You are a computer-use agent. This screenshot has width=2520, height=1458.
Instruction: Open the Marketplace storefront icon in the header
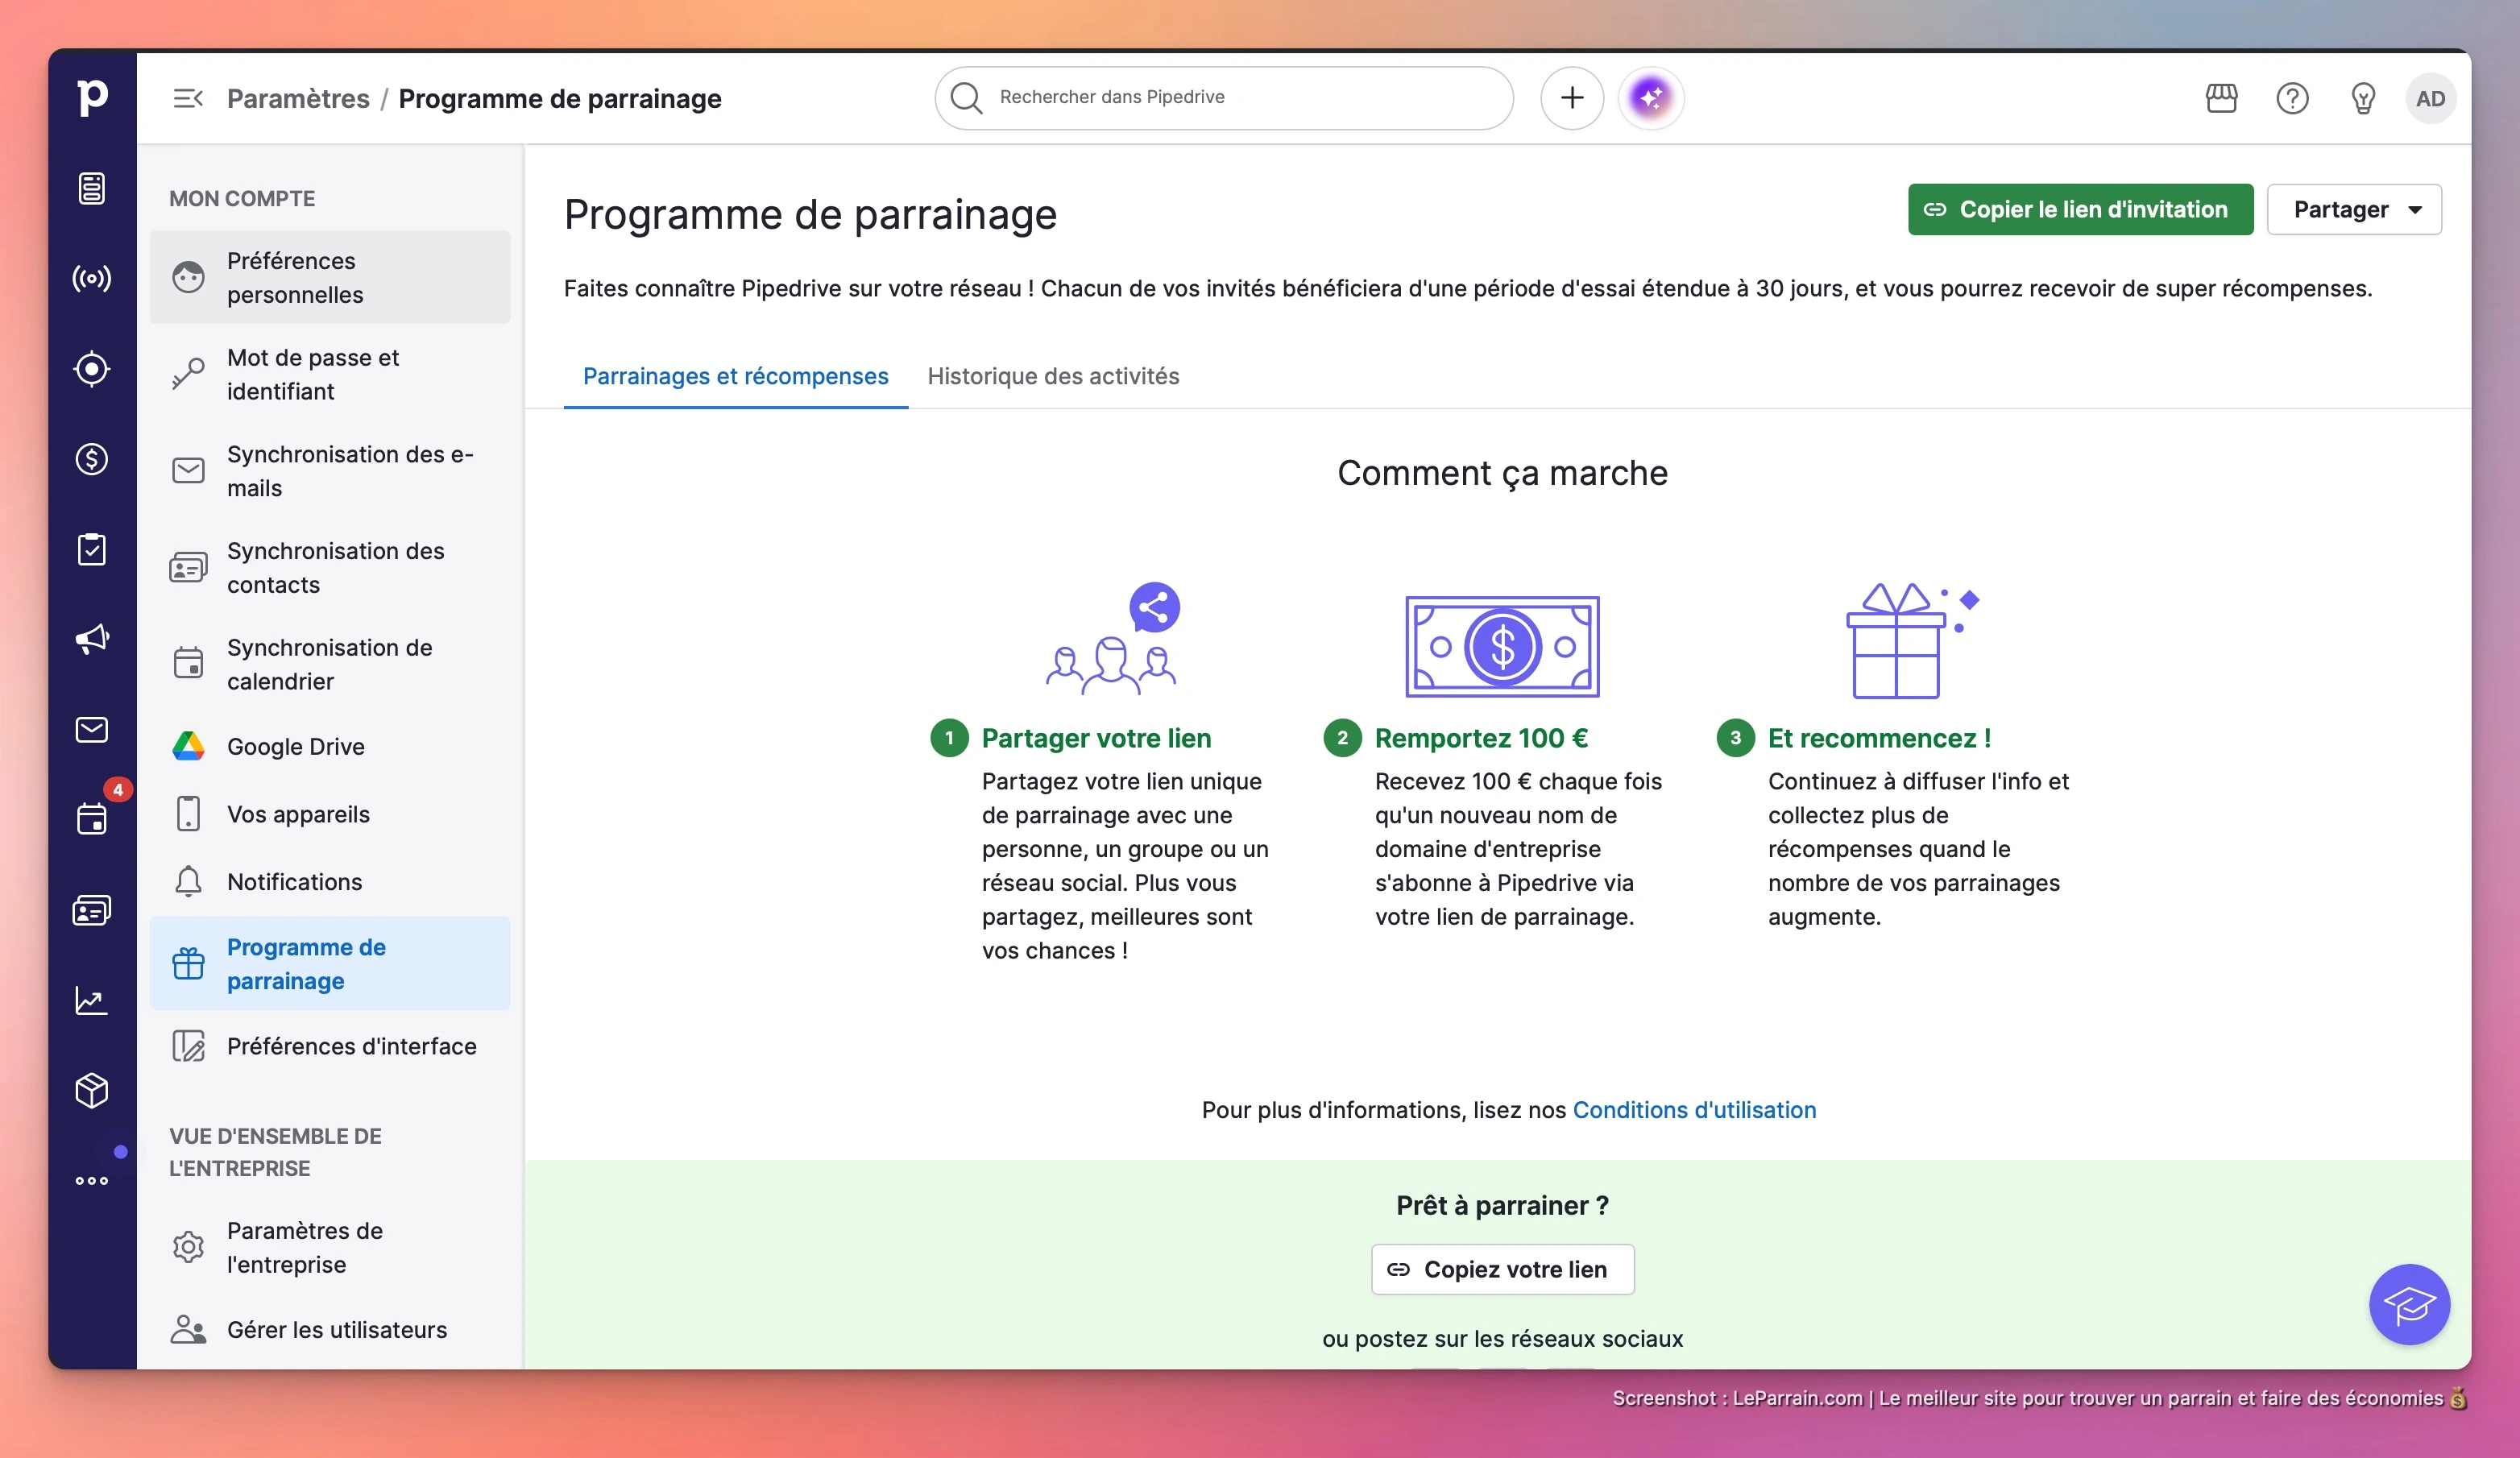2221,97
